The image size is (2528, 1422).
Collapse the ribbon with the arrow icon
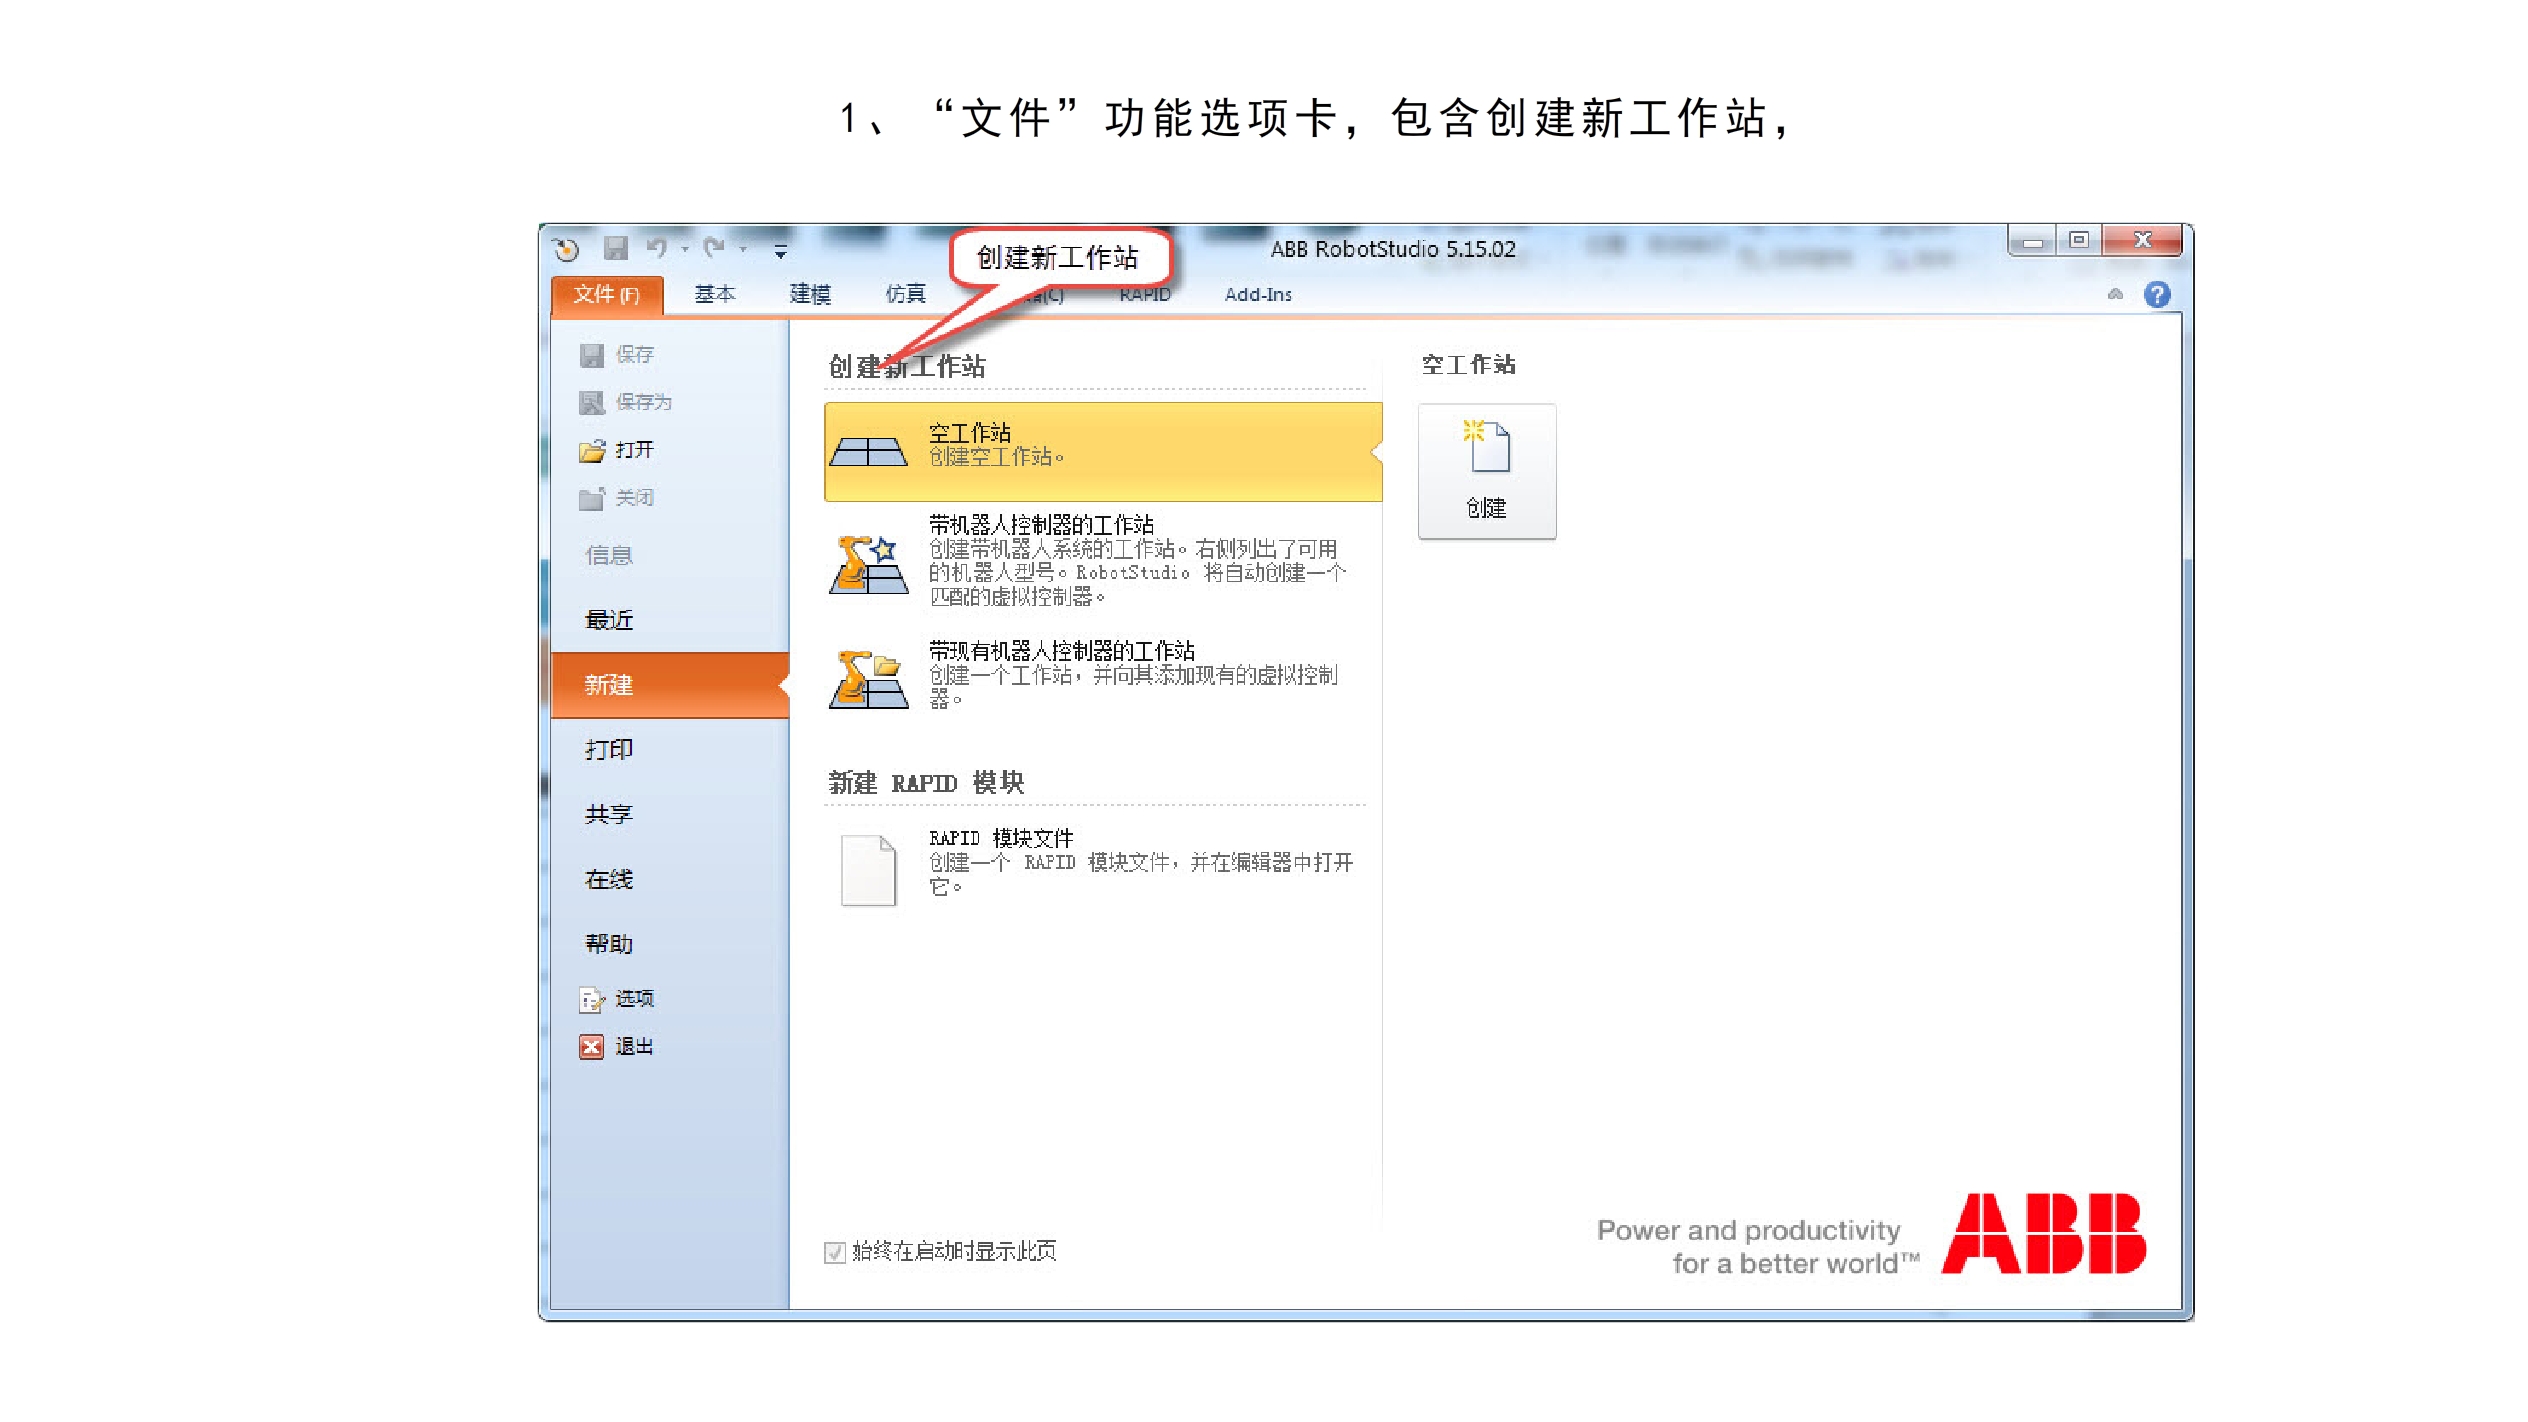click(2115, 294)
